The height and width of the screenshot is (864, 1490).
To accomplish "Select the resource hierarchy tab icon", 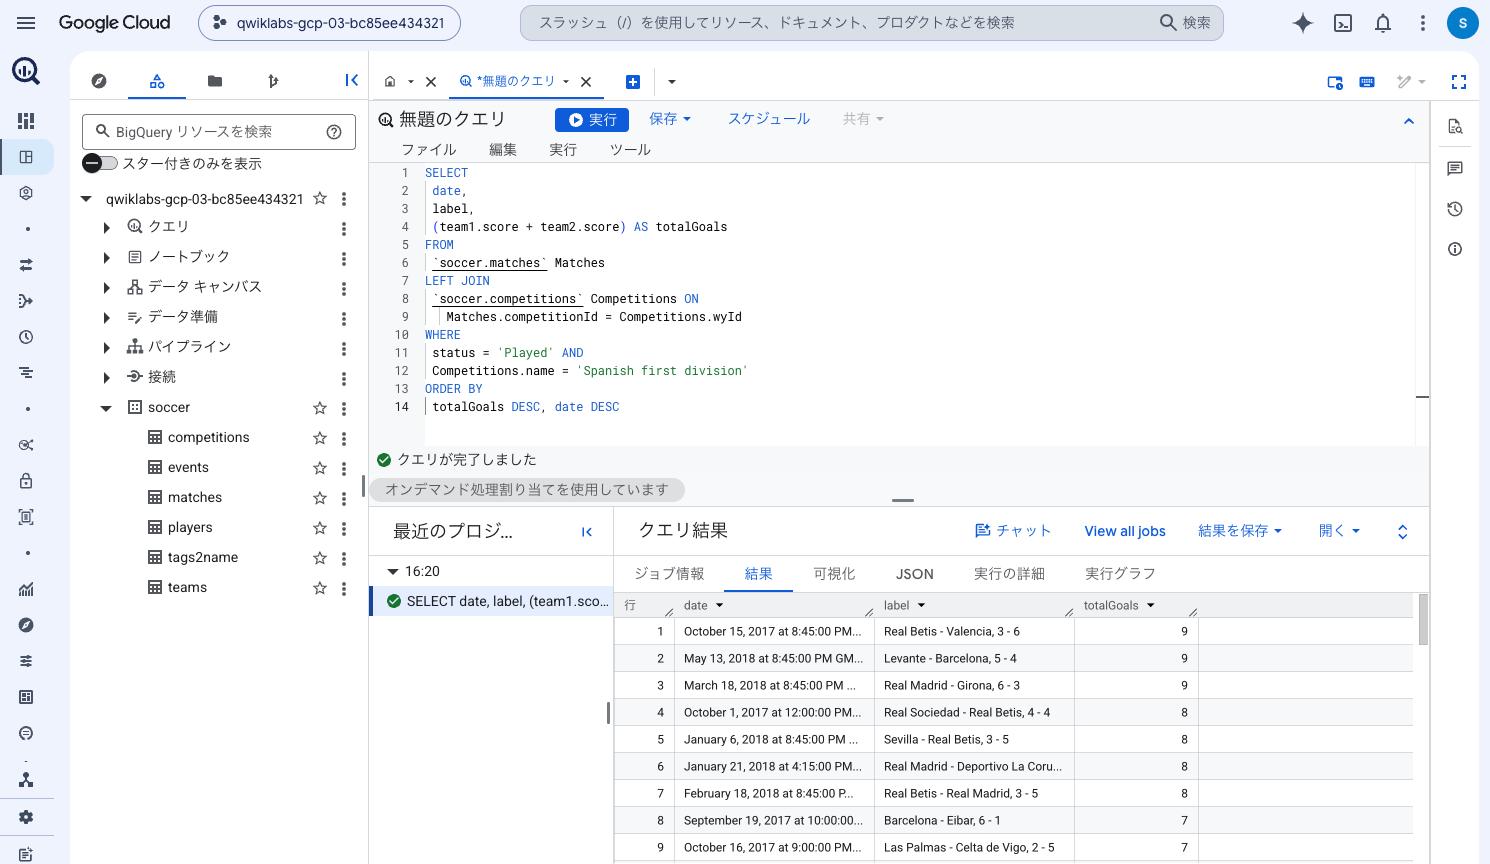I will click(x=157, y=81).
